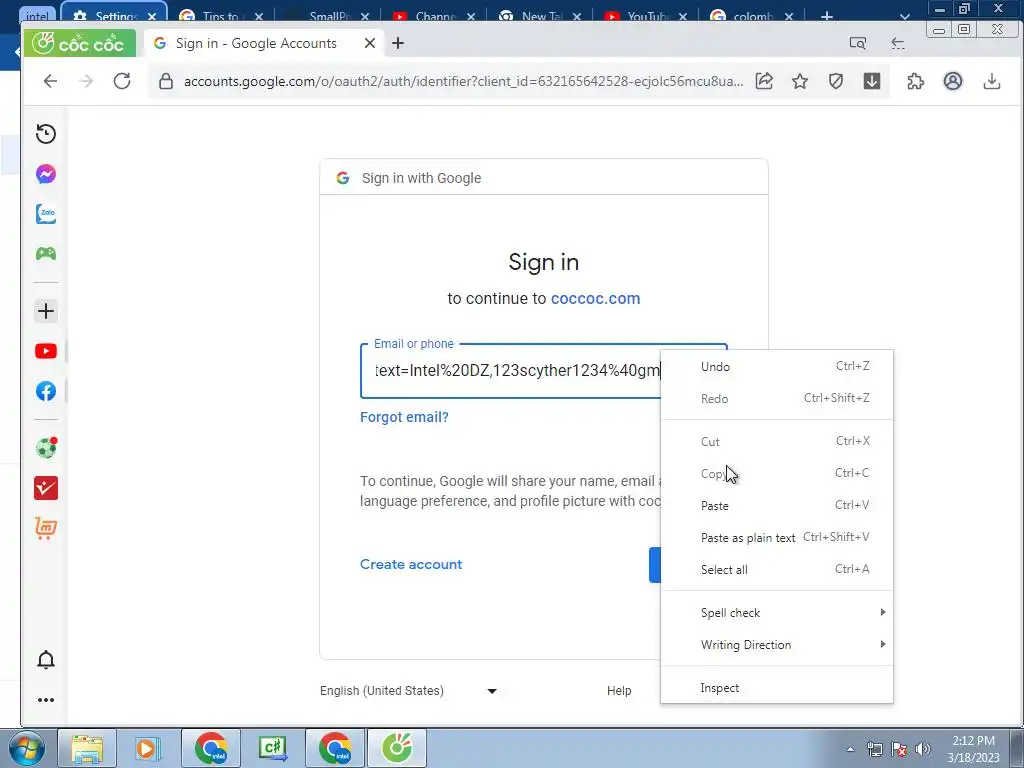This screenshot has height=768, width=1024.
Task: Close the Sign in - Google Accounts tab
Action: pyautogui.click(x=370, y=43)
